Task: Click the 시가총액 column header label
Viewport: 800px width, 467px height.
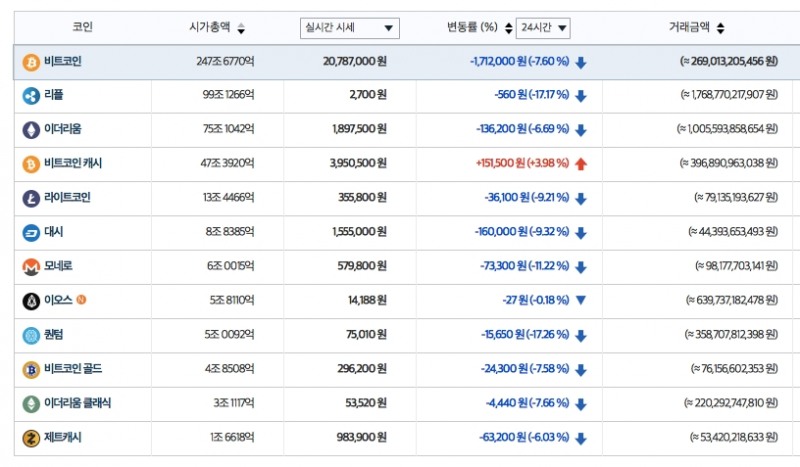Action: click(x=210, y=27)
